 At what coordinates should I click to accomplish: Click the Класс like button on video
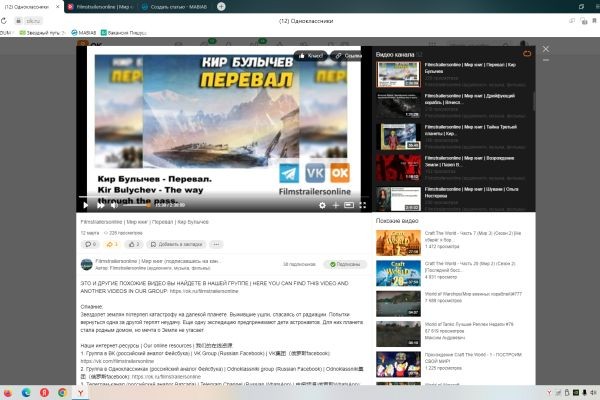tap(311, 56)
